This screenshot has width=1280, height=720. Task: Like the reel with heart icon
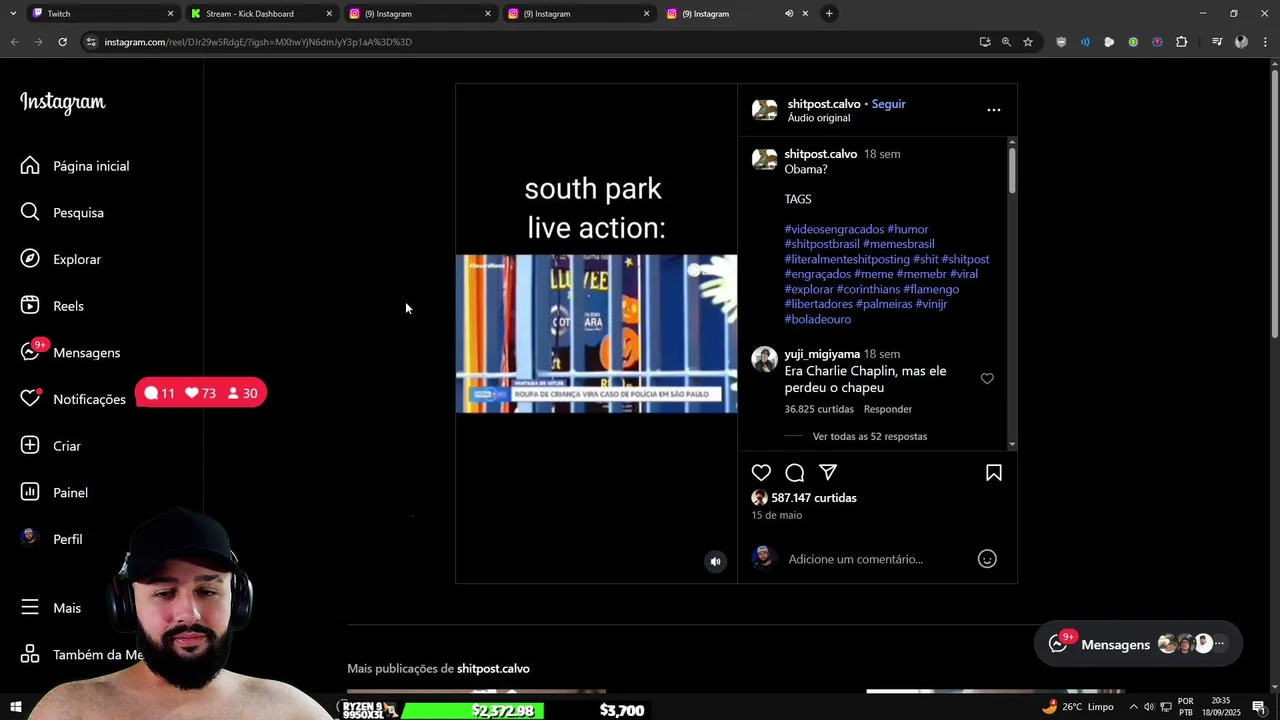point(761,473)
